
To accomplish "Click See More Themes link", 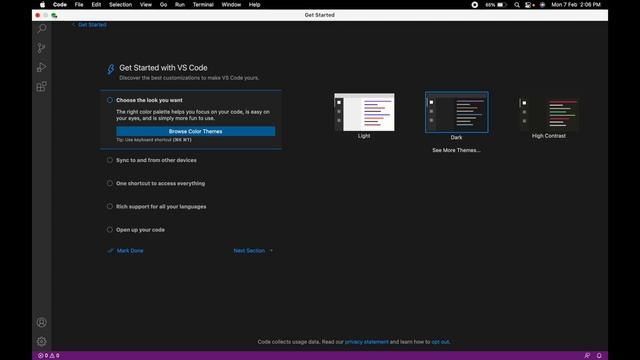I will pyautogui.click(x=456, y=150).
